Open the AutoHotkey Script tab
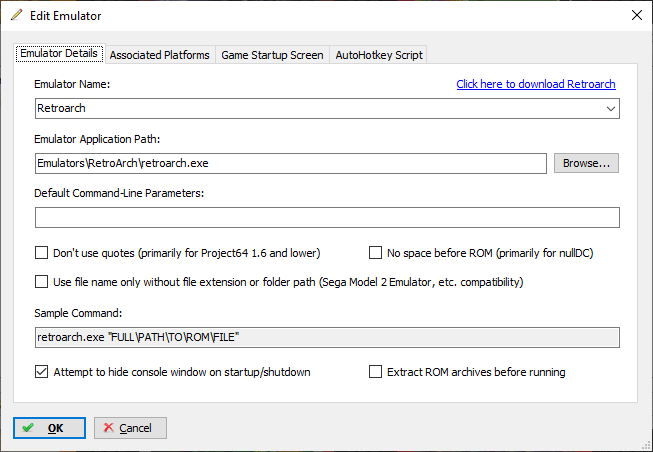 pos(379,55)
